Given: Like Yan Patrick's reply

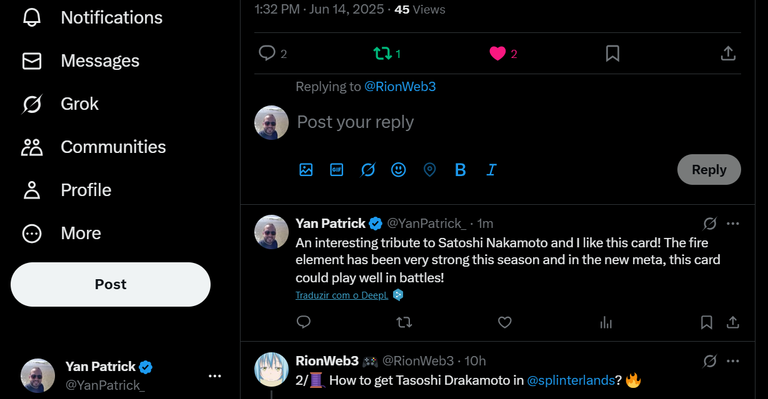Looking at the screenshot, I should coord(504,322).
